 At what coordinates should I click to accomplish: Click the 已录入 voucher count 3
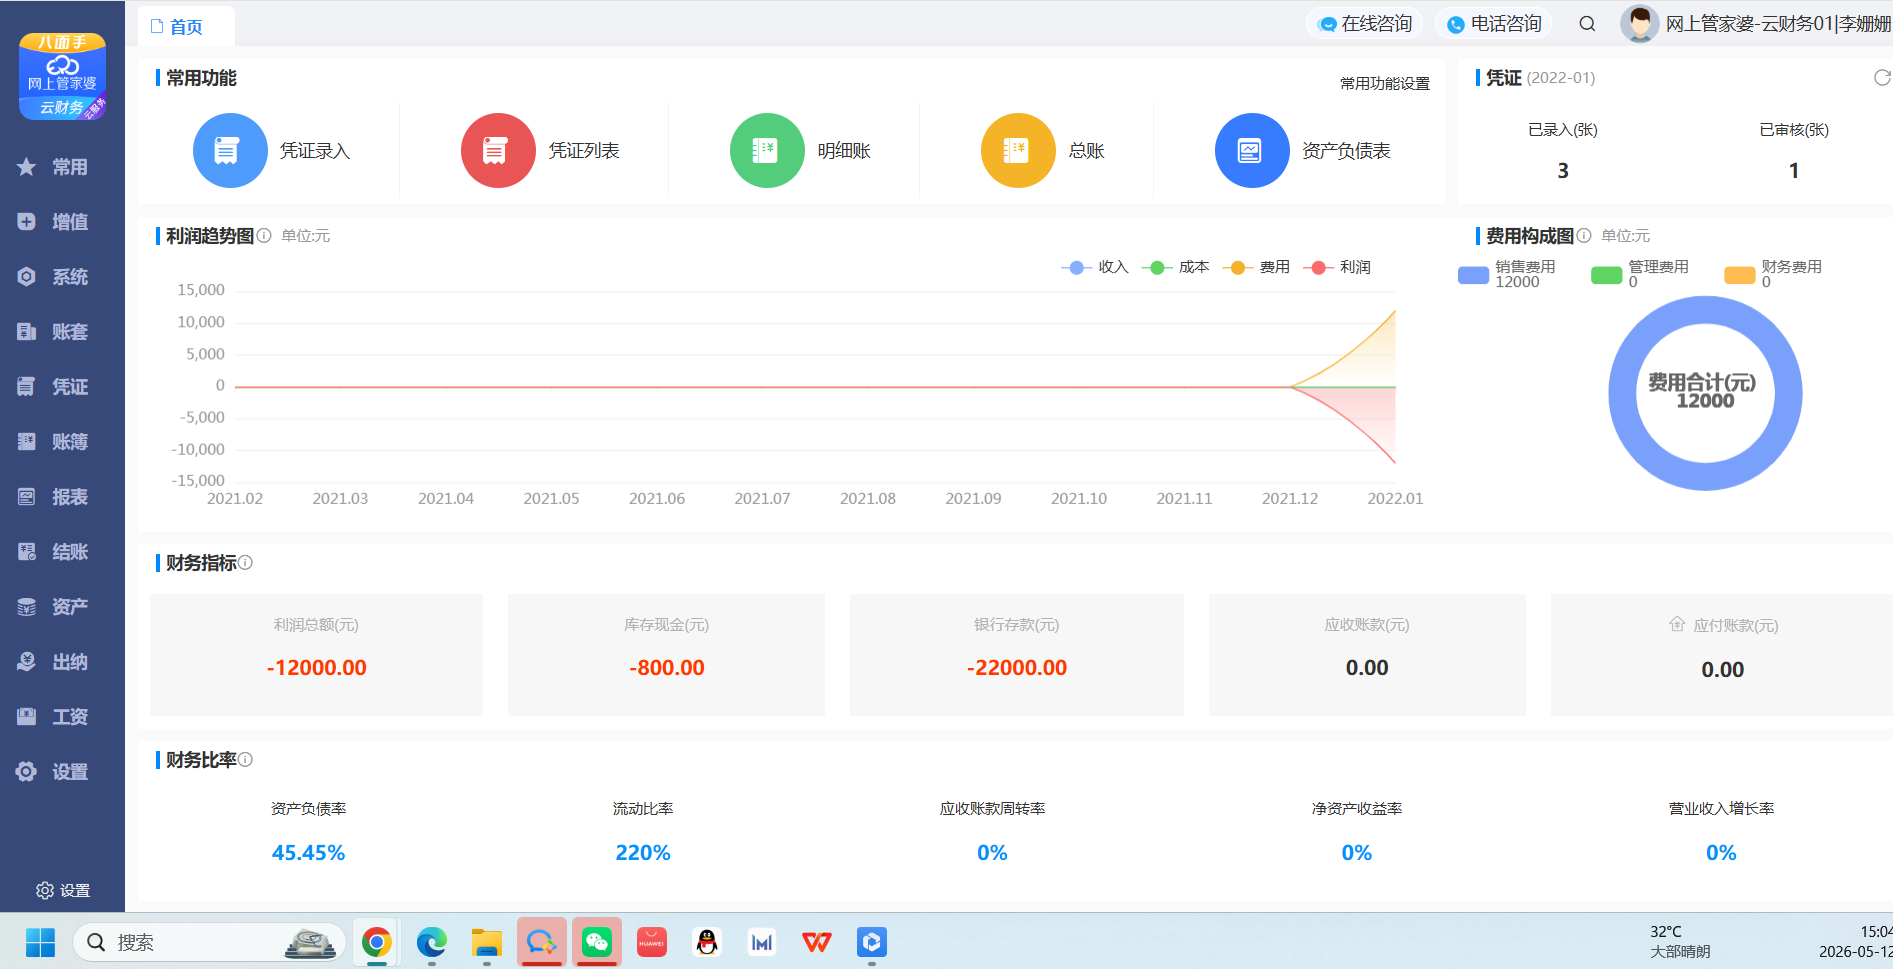click(1563, 171)
